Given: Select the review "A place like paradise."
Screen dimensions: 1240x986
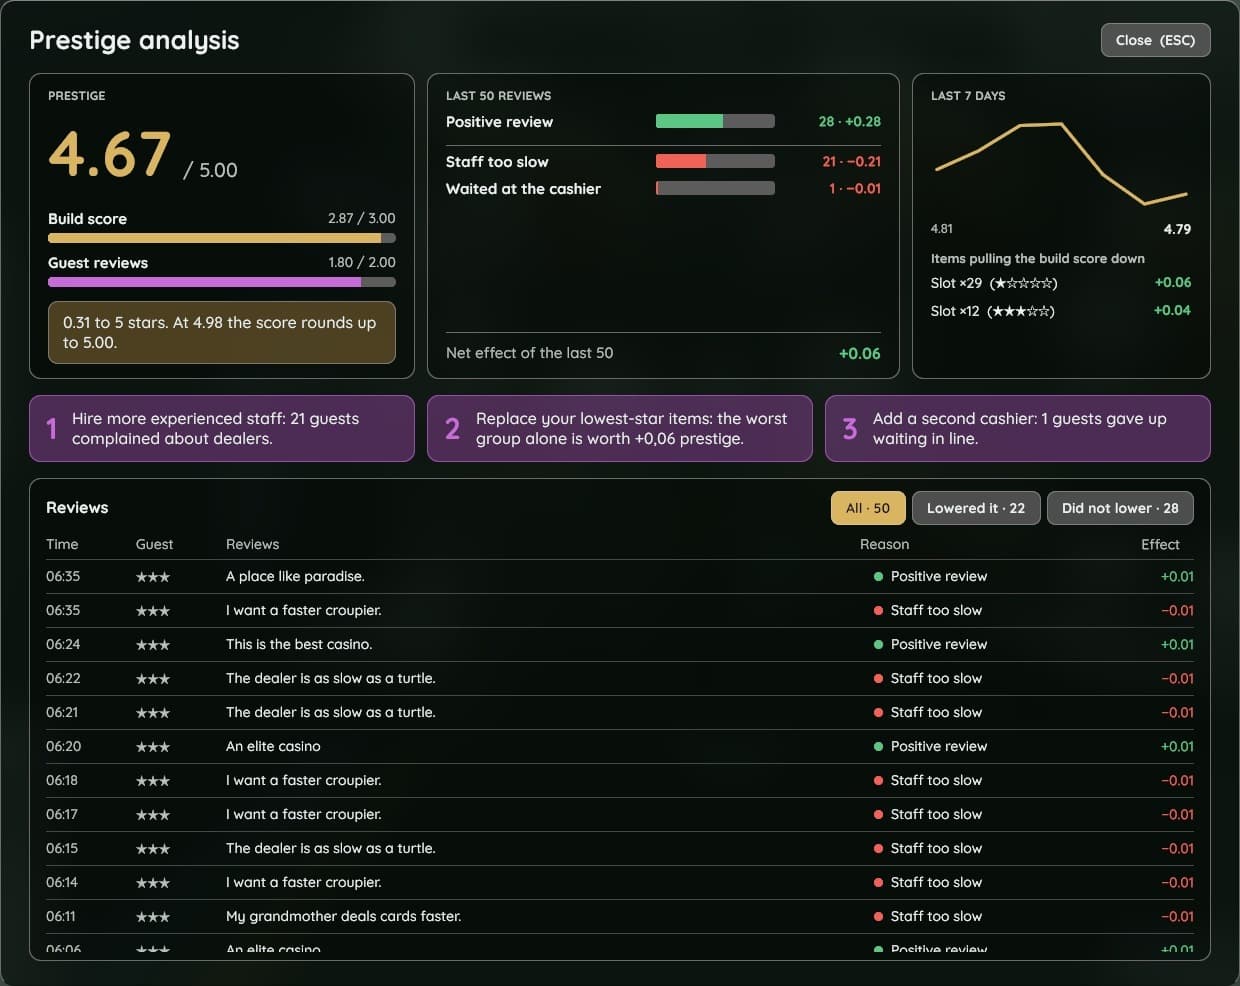Looking at the screenshot, I should (295, 576).
